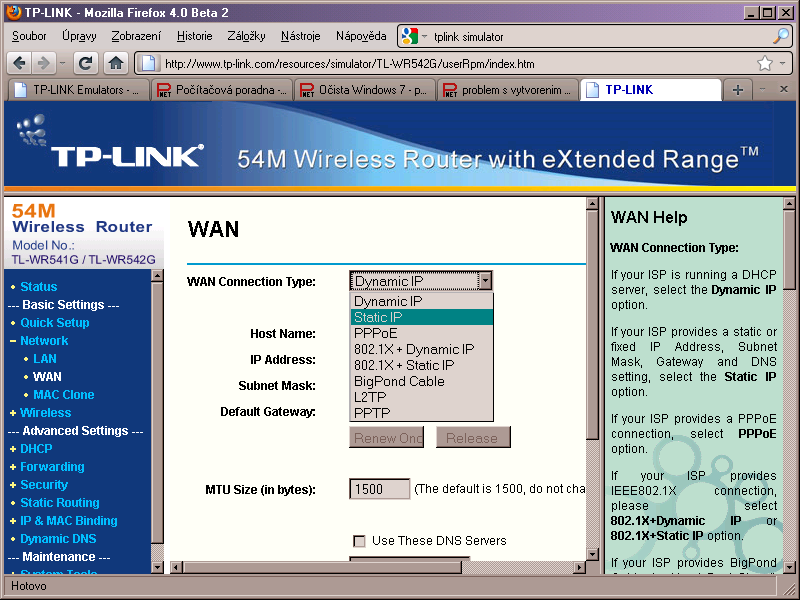This screenshot has height=600, width=800.
Task: Click the Reload page icon
Action: pos(86,63)
